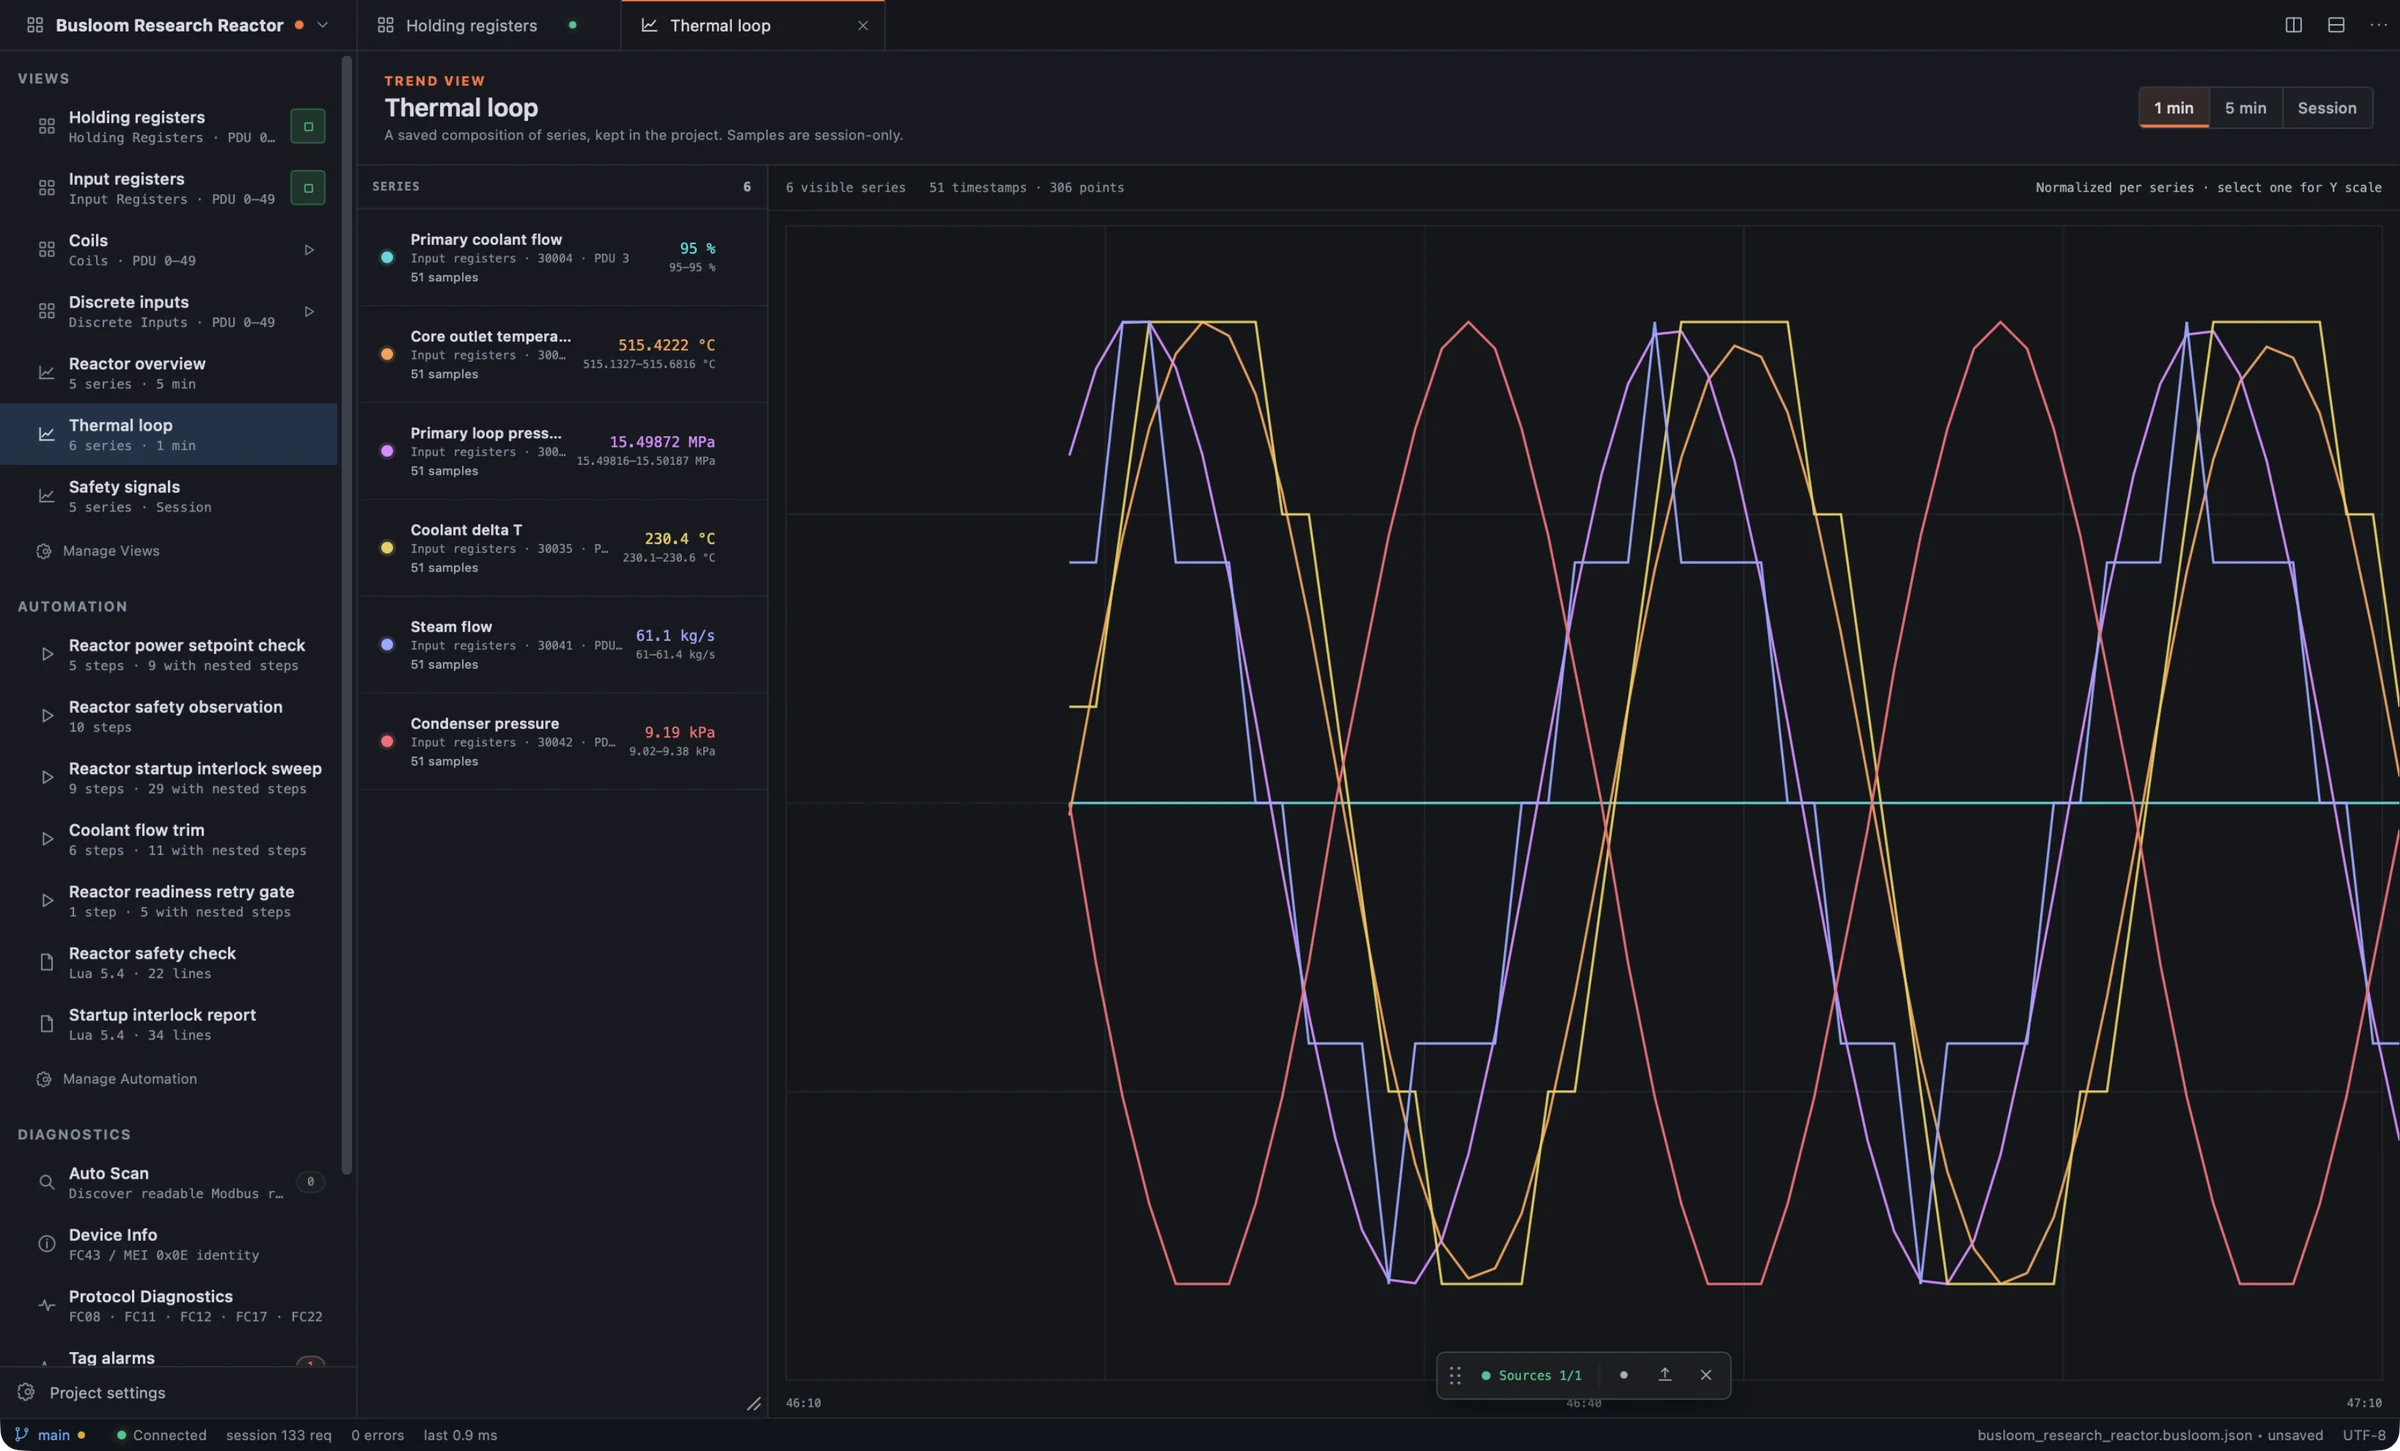Image resolution: width=2400 pixels, height=1451 pixels.
Task: Switch to Holding registers tab
Action: coord(488,25)
